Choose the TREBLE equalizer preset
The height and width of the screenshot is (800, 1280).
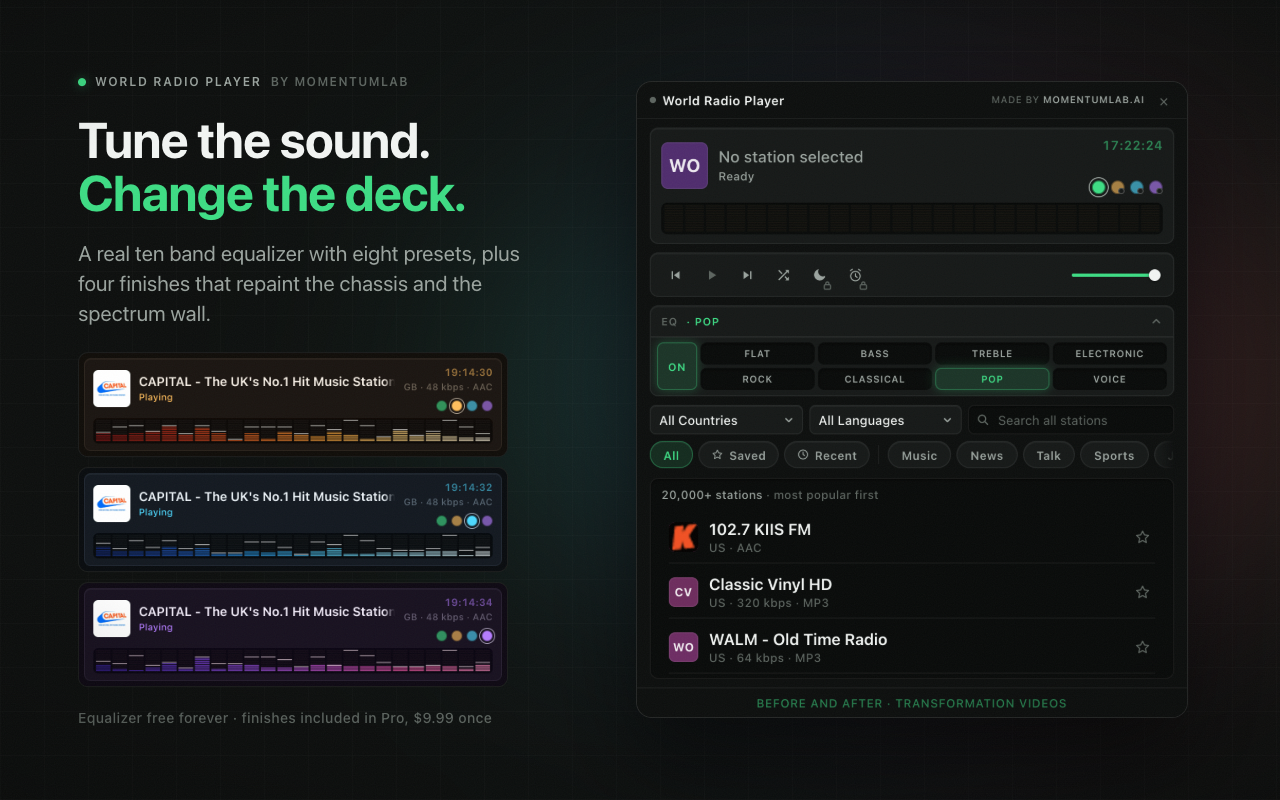(992, 354)
